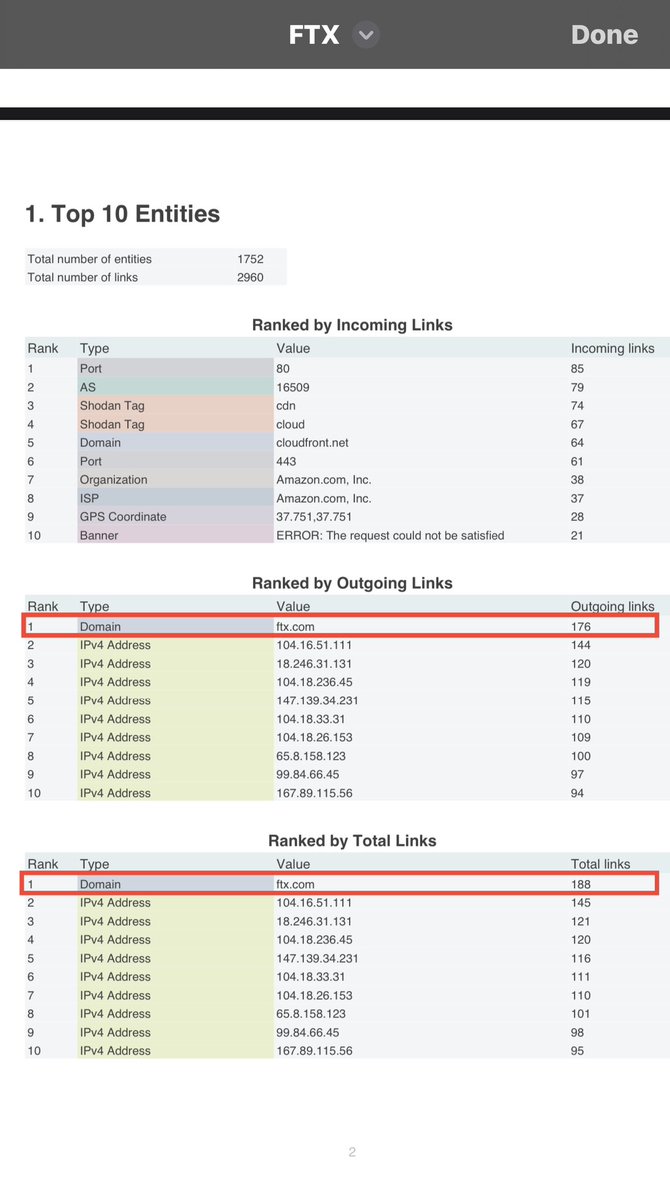Select the total entities value 1752

pyautogui.click(x=250, y=259)
